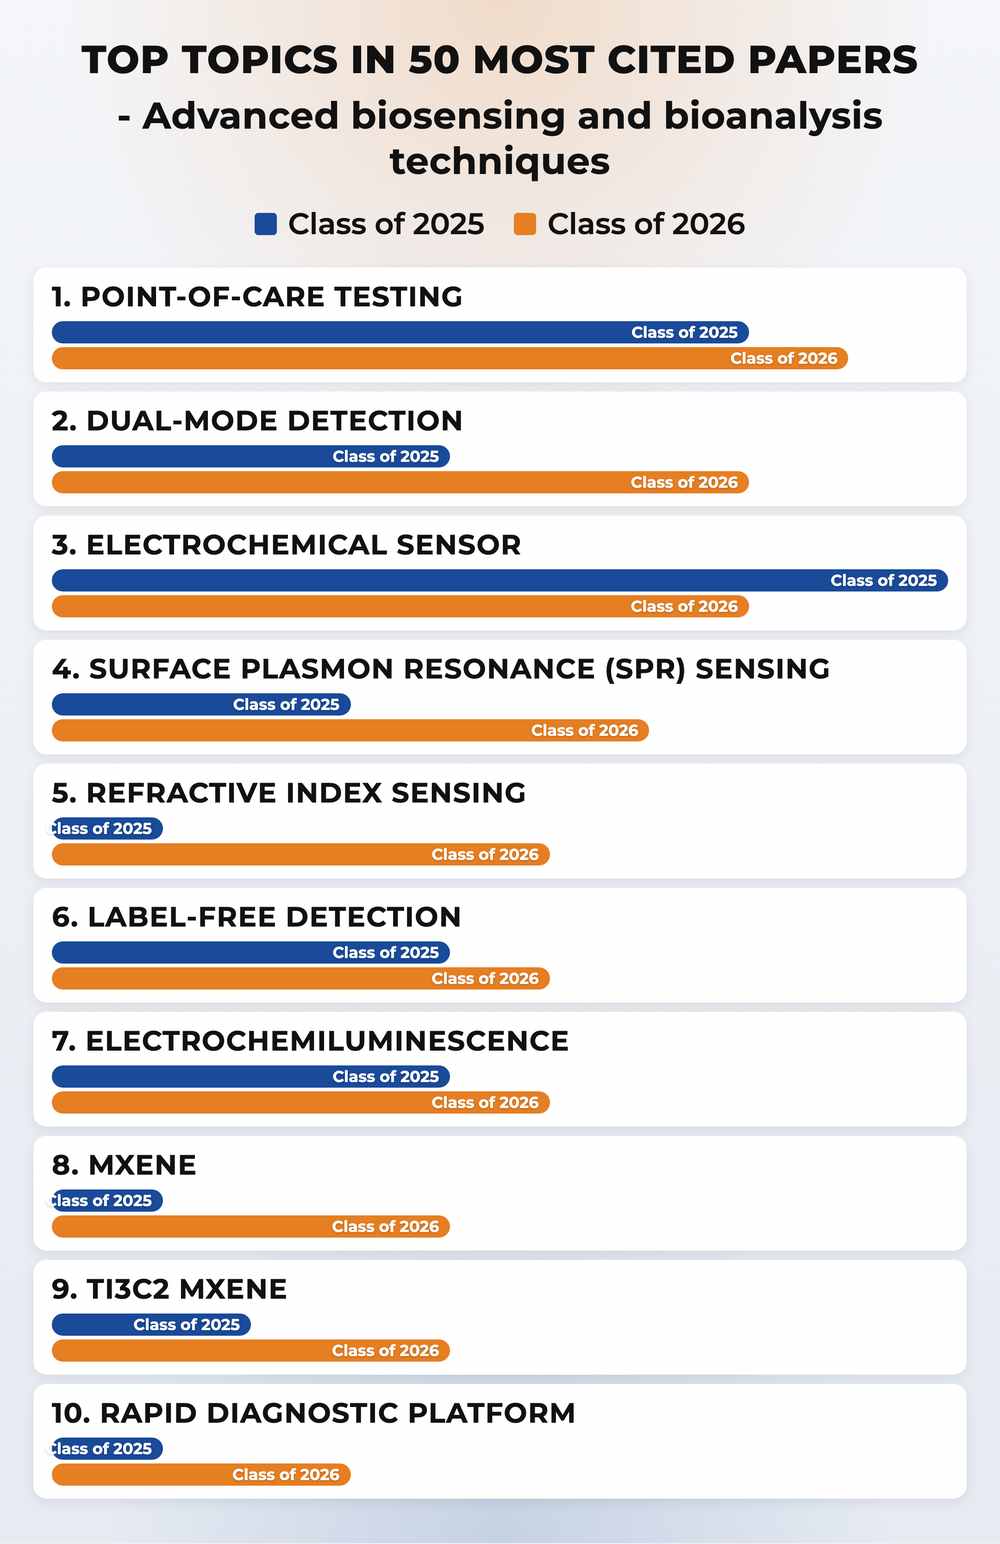Open the Electrochemical Sensor topic title
Screen dimensions: 1000x1544
286,545
